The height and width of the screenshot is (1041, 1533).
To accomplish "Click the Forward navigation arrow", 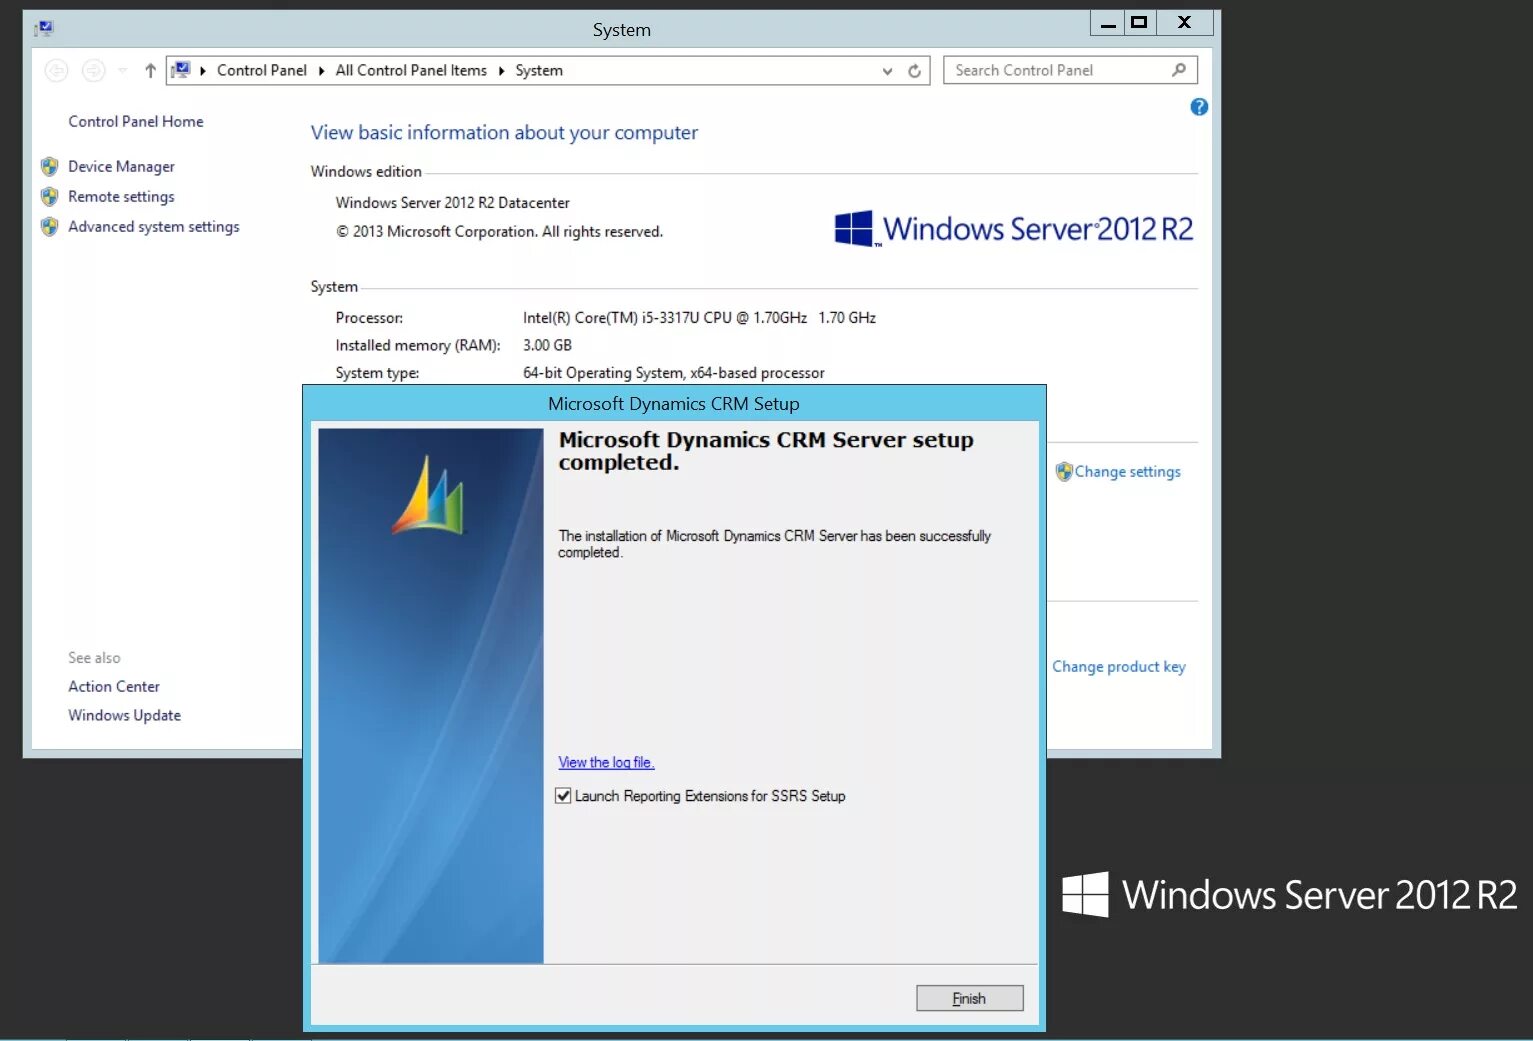I will [93, 70].
